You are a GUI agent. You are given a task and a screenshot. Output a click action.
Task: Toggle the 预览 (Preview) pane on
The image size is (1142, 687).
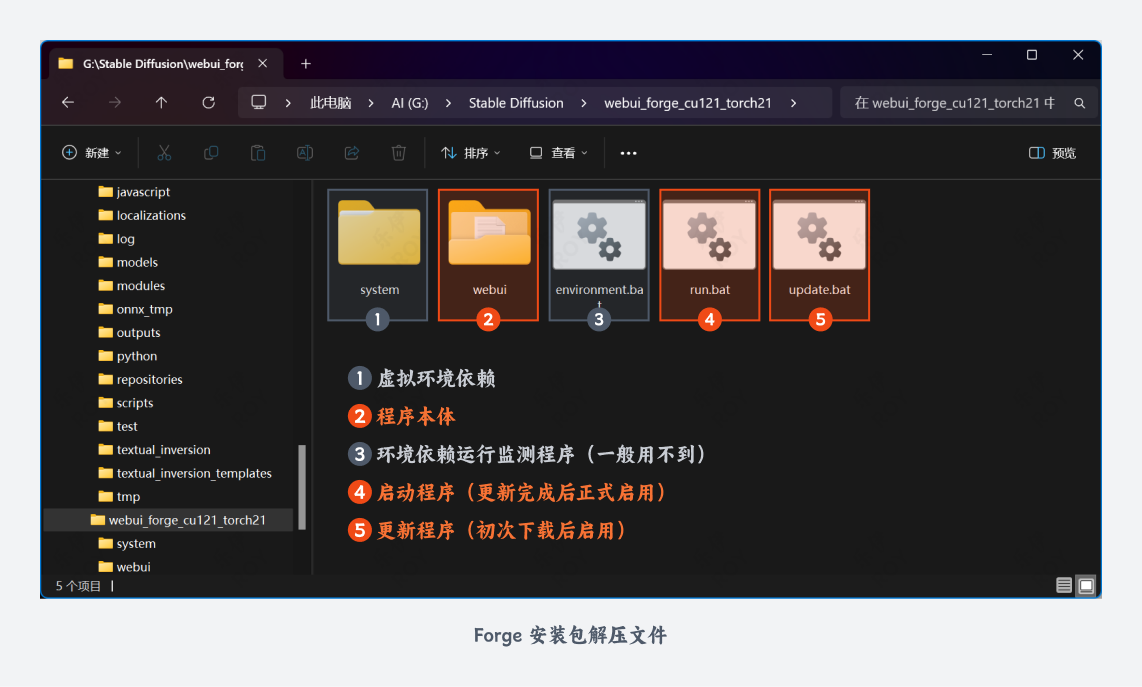point(1051,152)
